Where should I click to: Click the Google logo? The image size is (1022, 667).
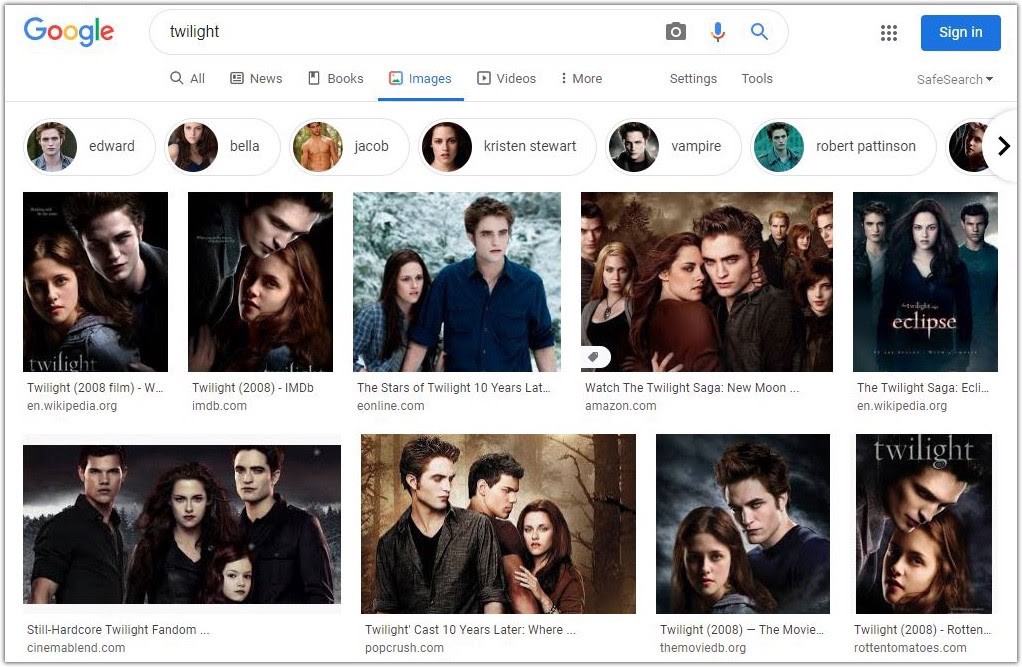(x=68, y=31)
